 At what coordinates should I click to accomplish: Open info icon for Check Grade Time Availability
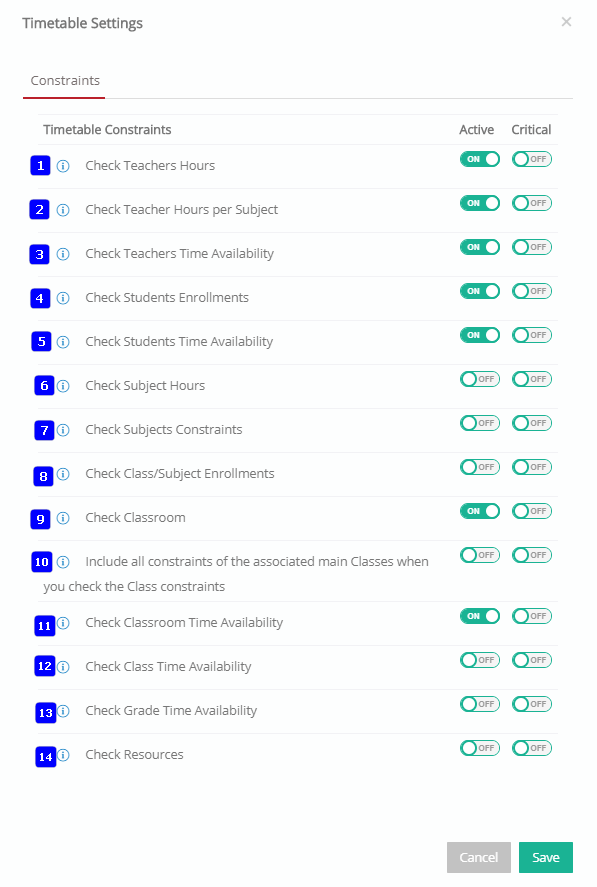point(63,711)
